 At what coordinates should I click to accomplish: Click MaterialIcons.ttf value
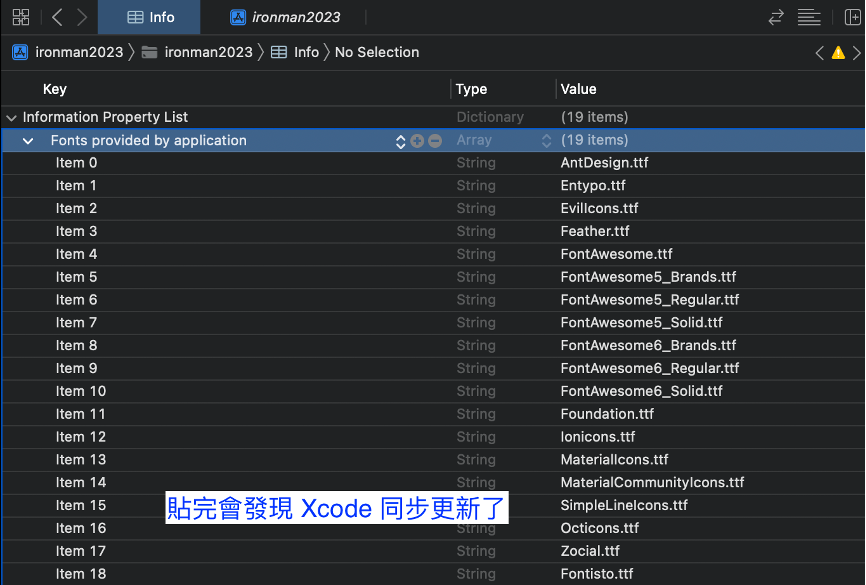pyautogui.click(x=614, y=460)
